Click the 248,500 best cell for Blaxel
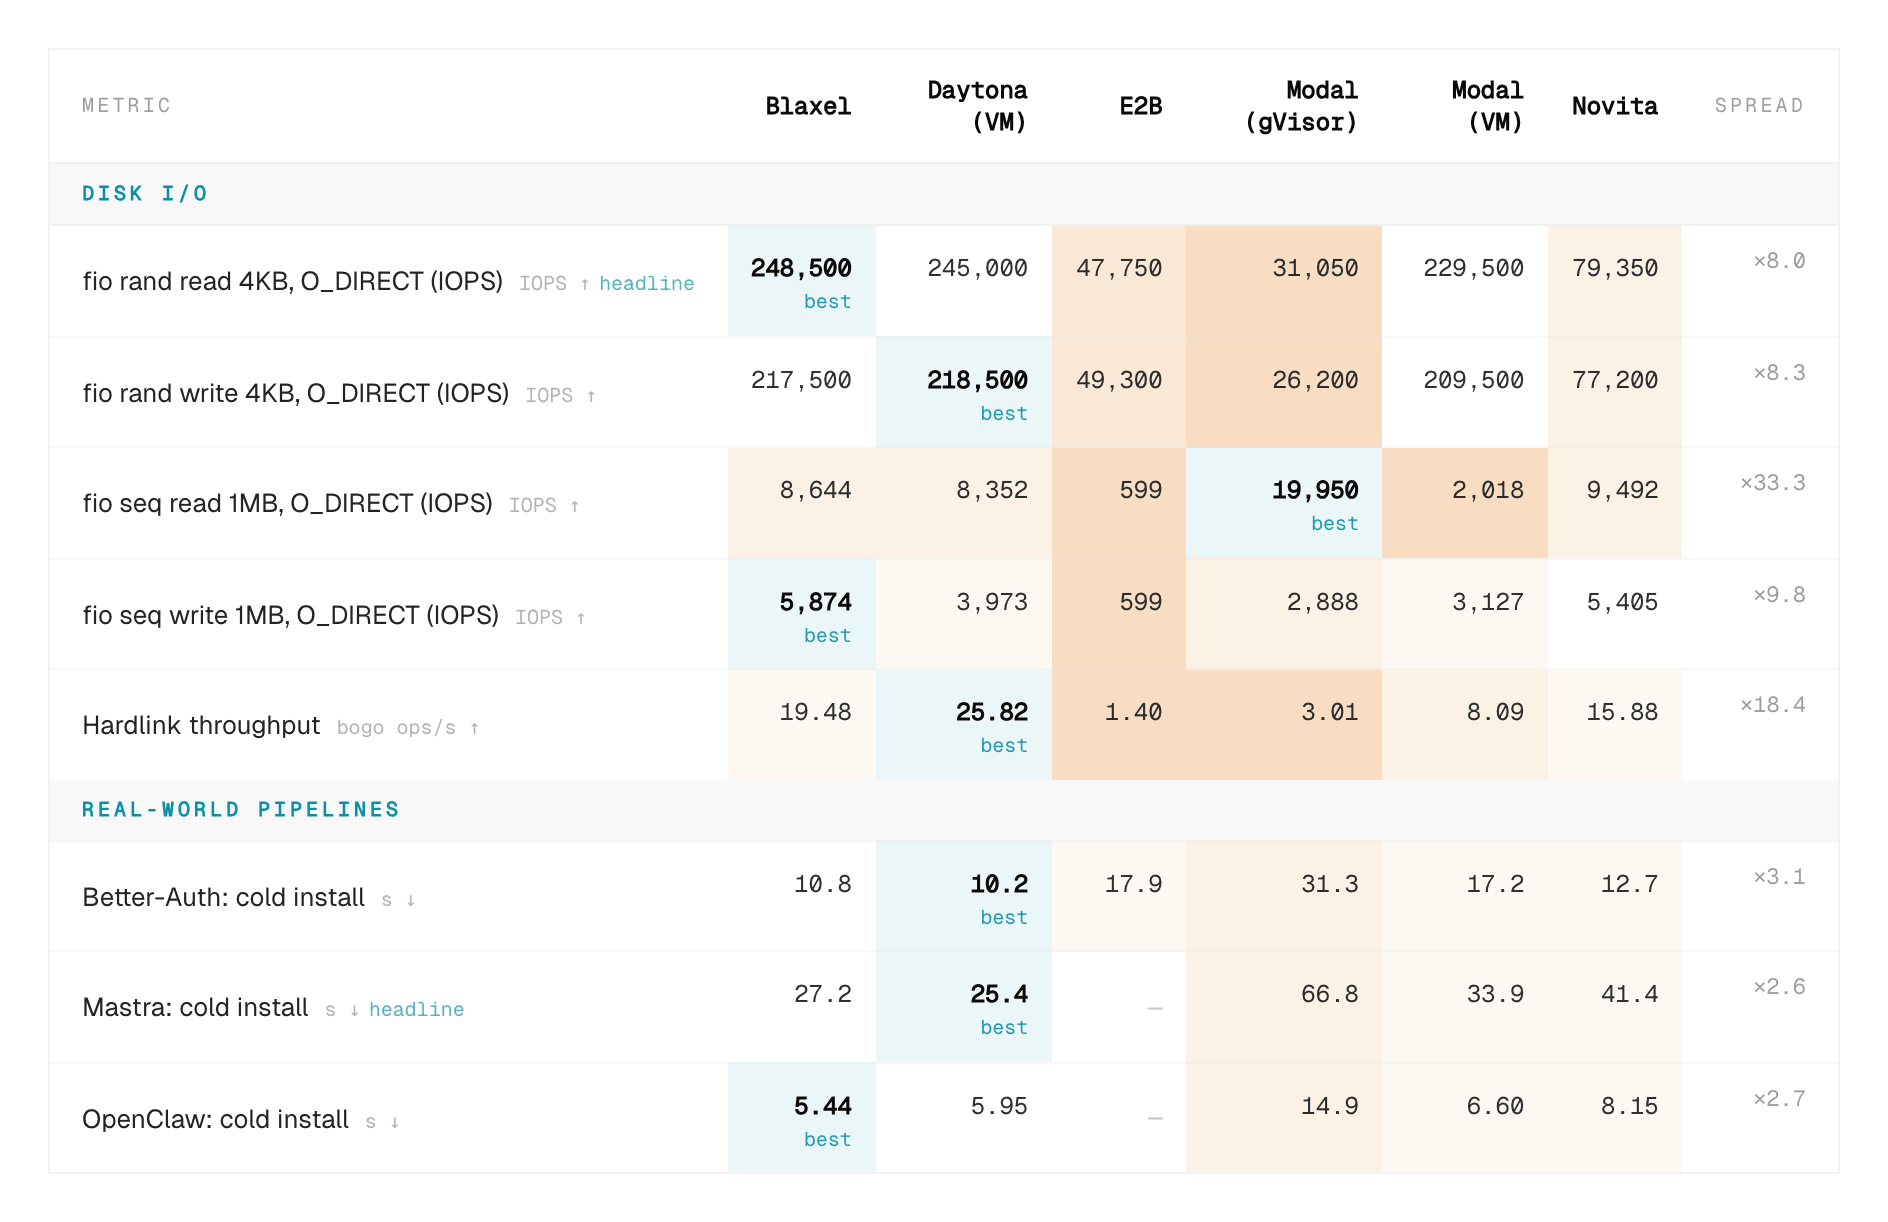This screenshot has height=1222, width=1888. click(x=802, y=282)
